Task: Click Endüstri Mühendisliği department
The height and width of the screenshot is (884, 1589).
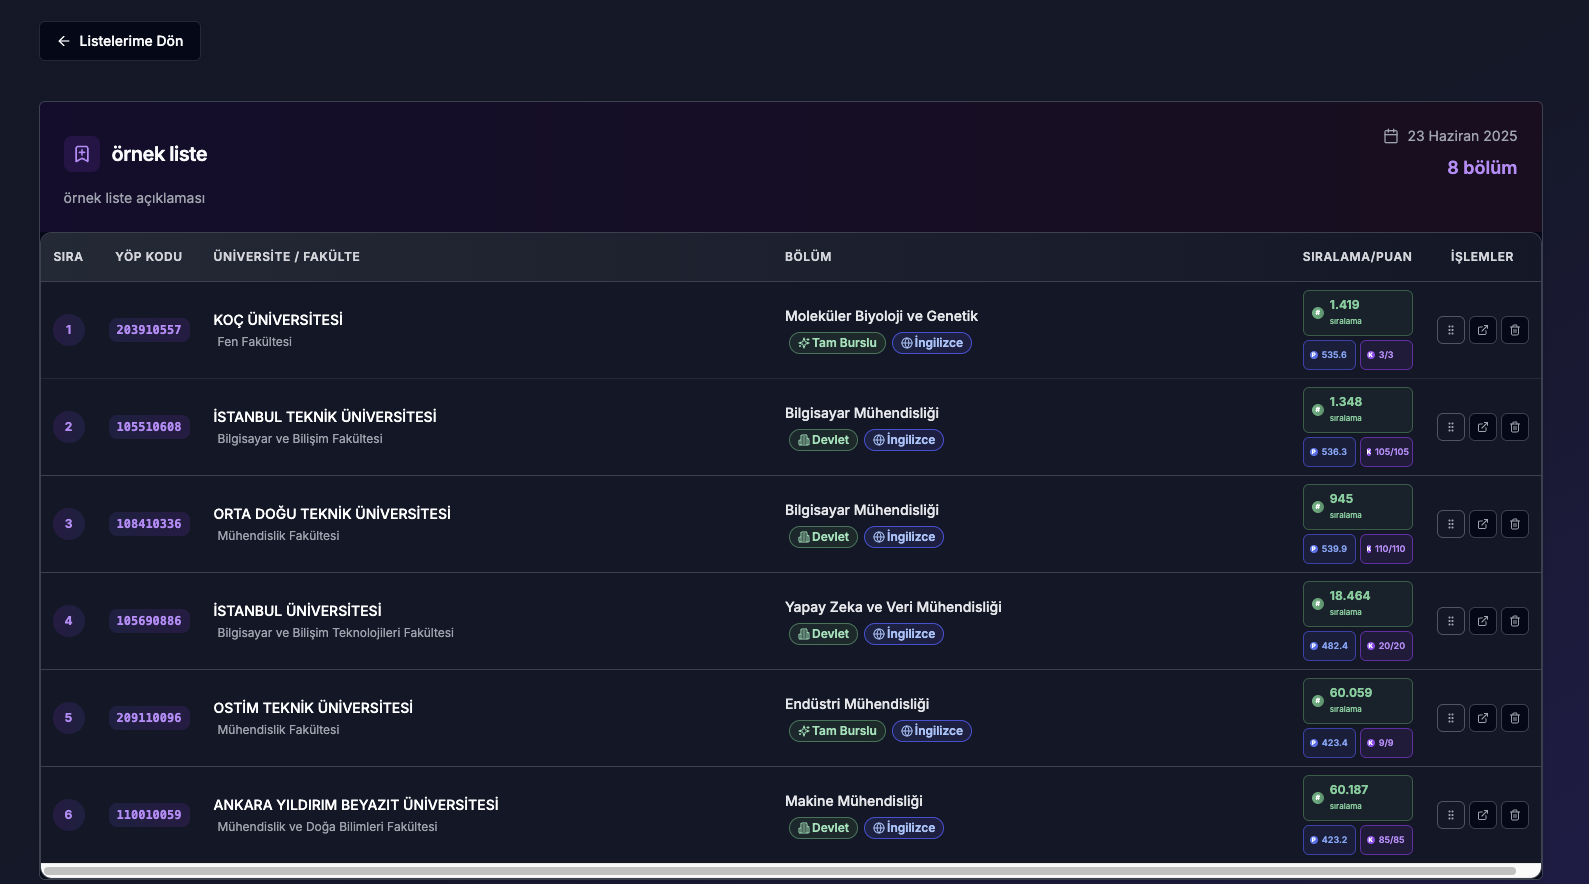Action: coord(857,704)
